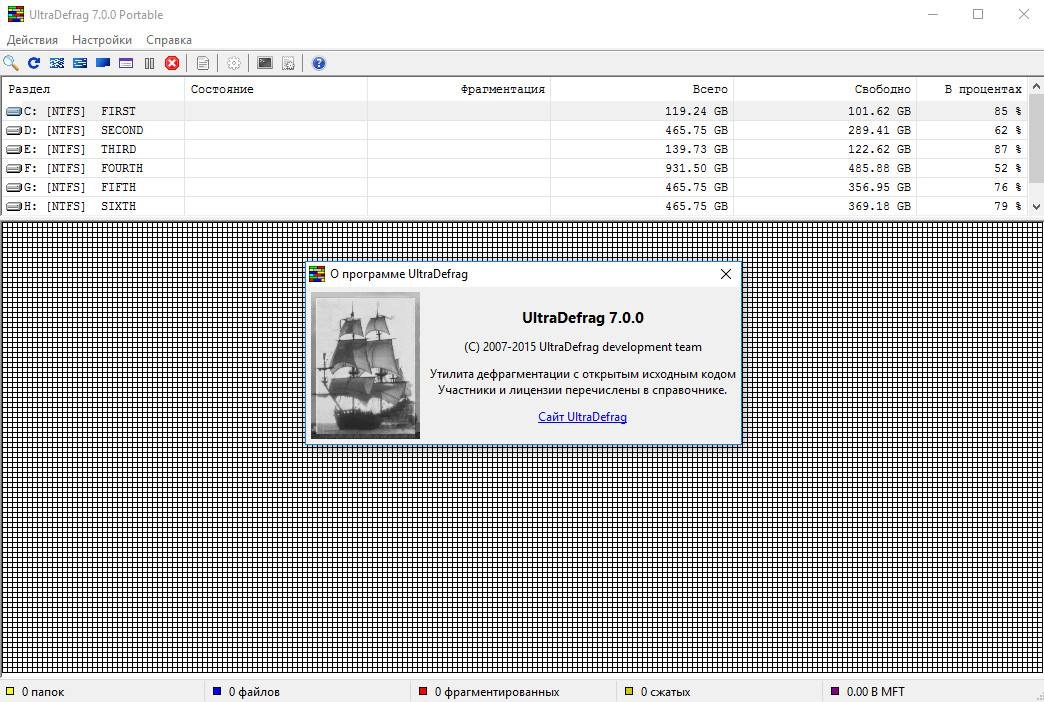1044x702 pixels.
Task: Click the 0 папок status entry
Action: click(43, 692)
